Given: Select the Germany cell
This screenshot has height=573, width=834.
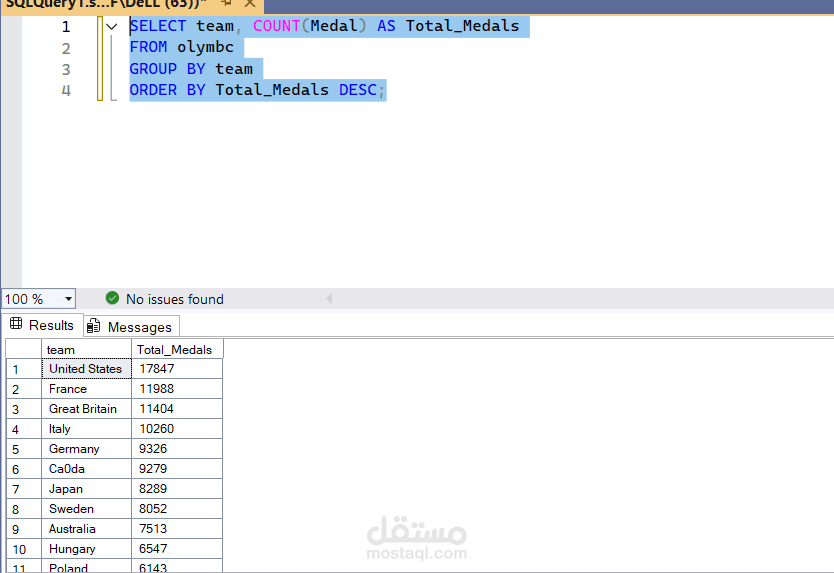Looking at the screenshot, I should coord(86,449).
